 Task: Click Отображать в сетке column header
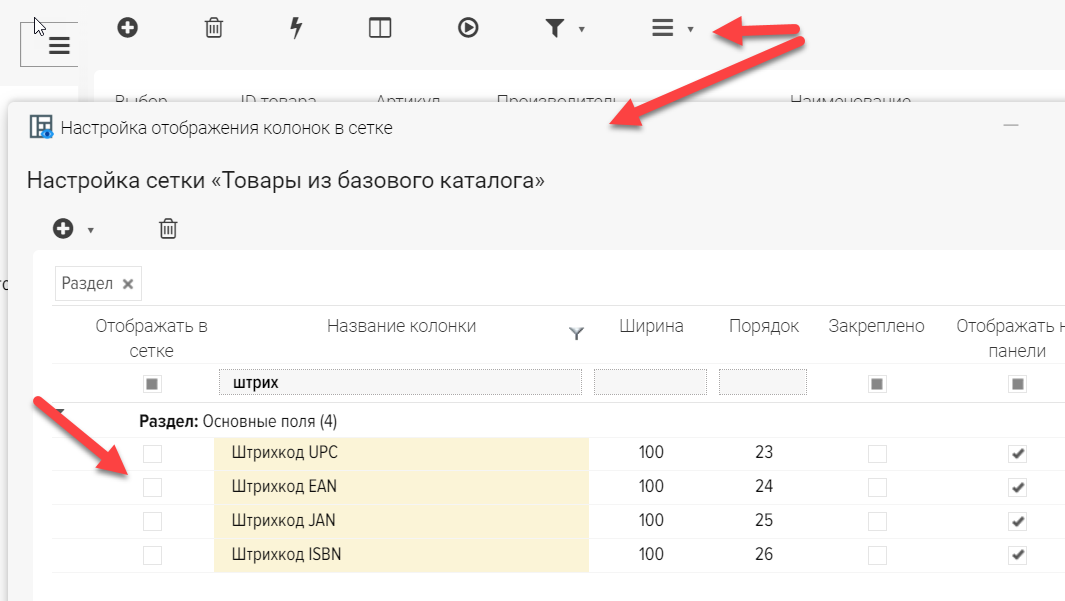[x=151, y=338]
